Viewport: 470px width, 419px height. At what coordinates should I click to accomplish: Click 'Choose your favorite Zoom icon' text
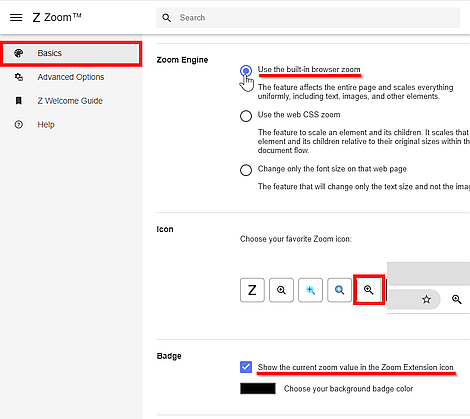296,239
